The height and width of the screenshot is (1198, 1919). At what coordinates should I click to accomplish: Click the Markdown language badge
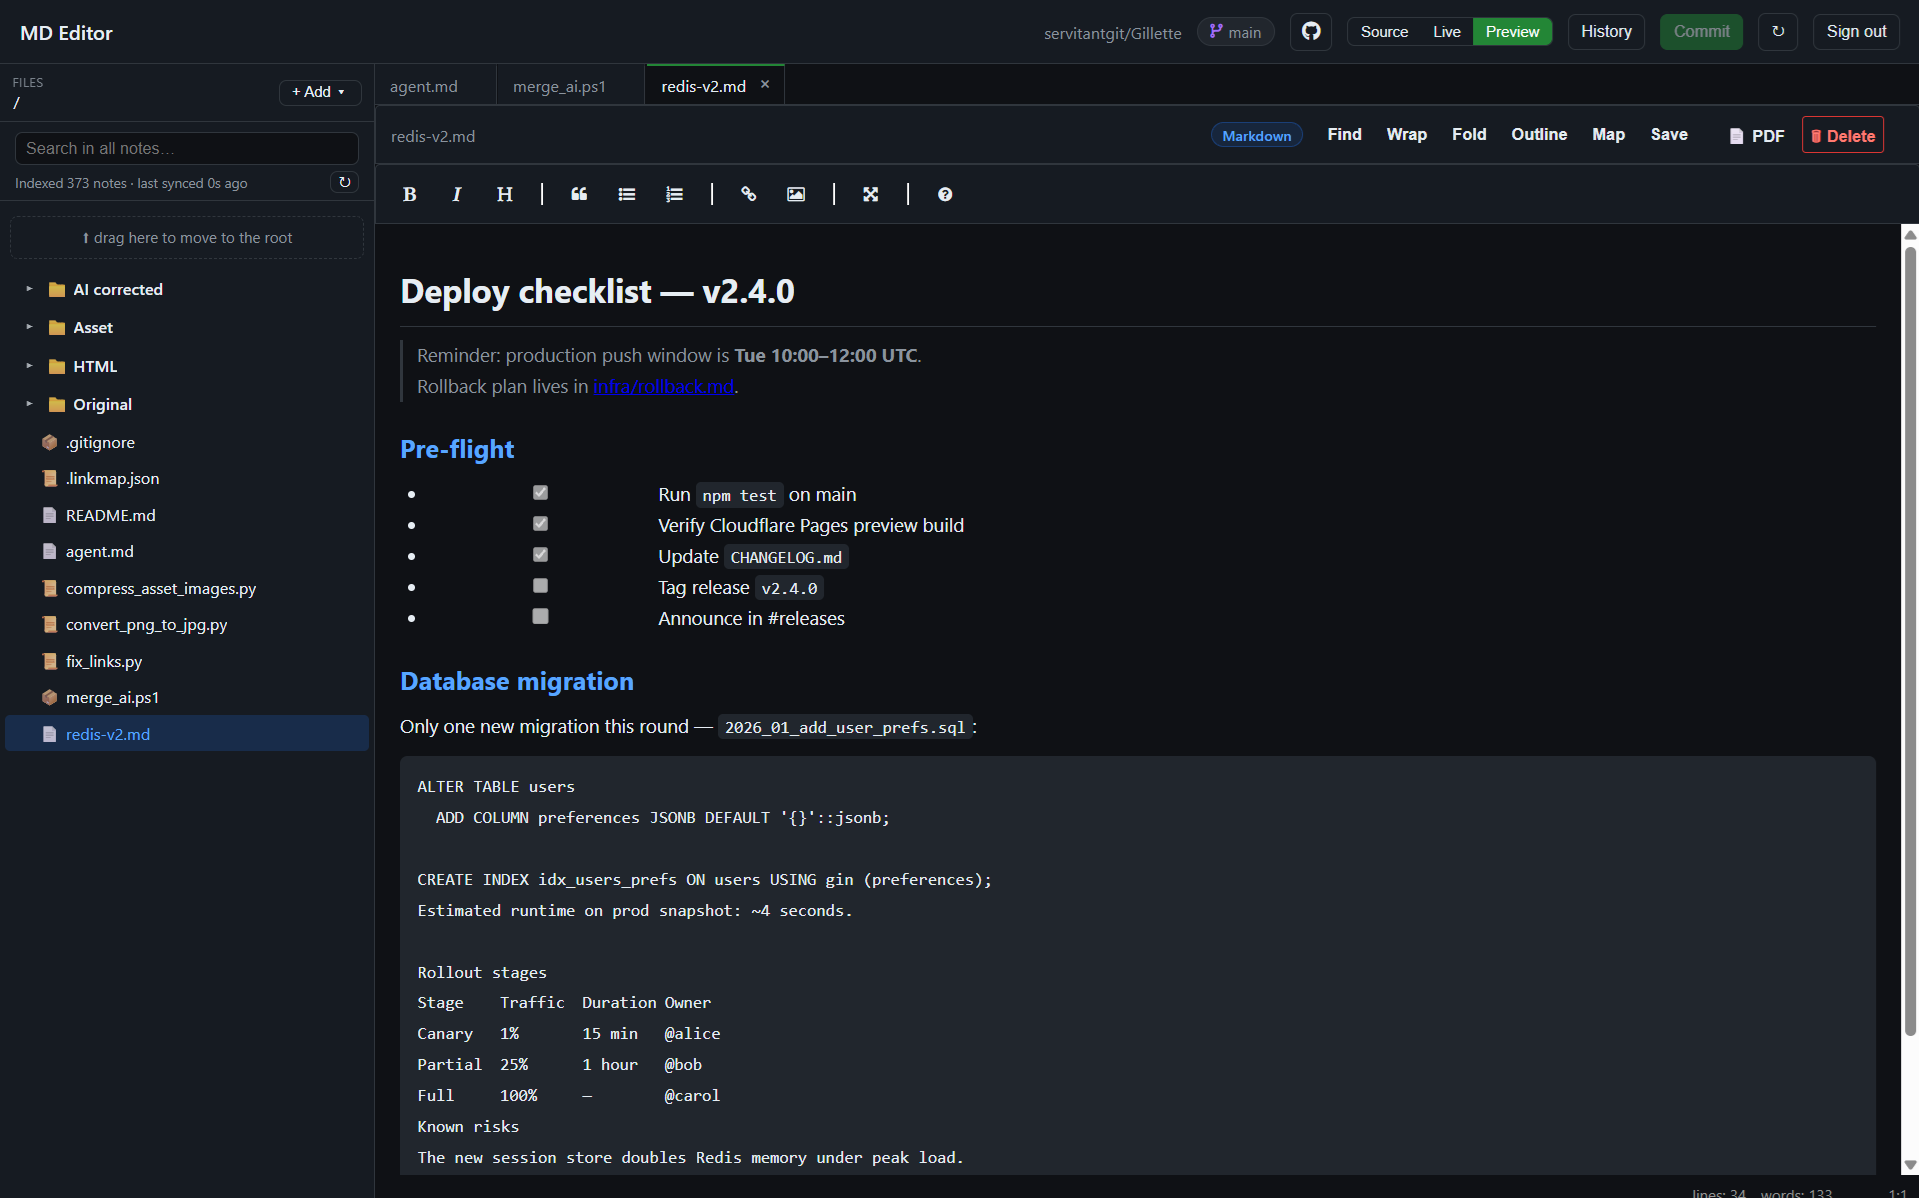1256,135
